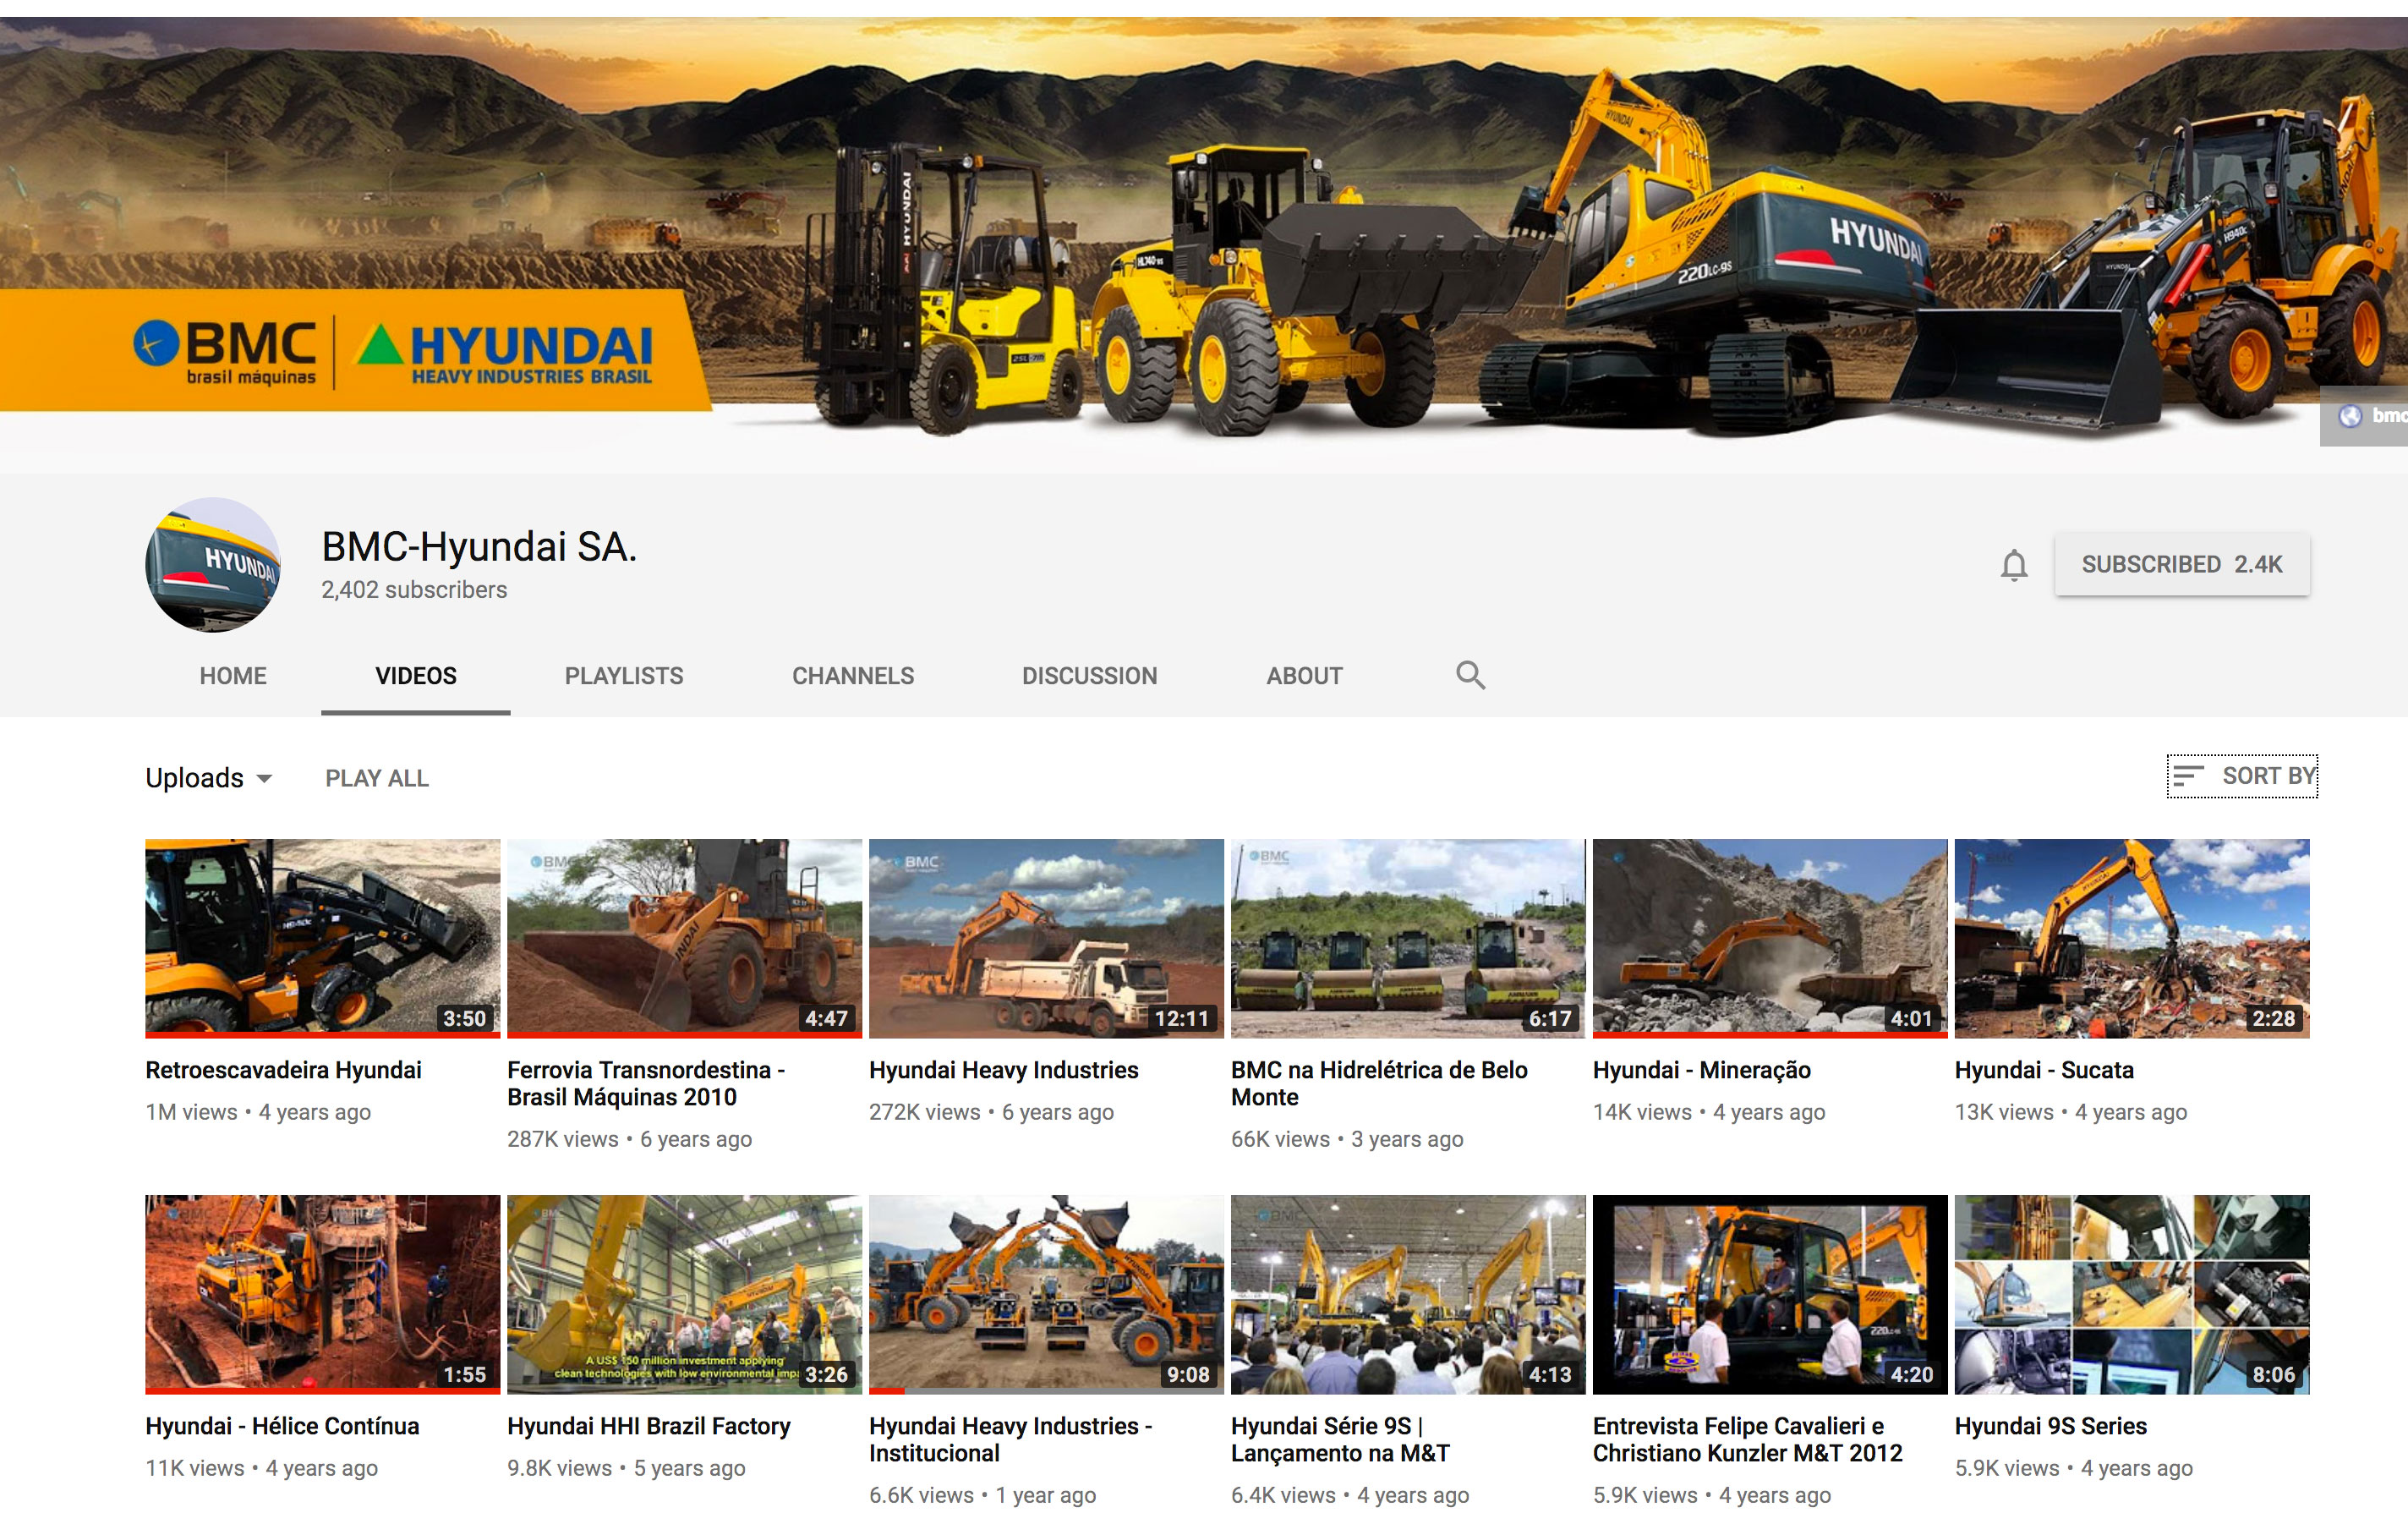Click the Hyundai - Hélice Contínua title
Viewport: 2408px width, 1524px height.
pyautogui.click(x=282, y=1426)
